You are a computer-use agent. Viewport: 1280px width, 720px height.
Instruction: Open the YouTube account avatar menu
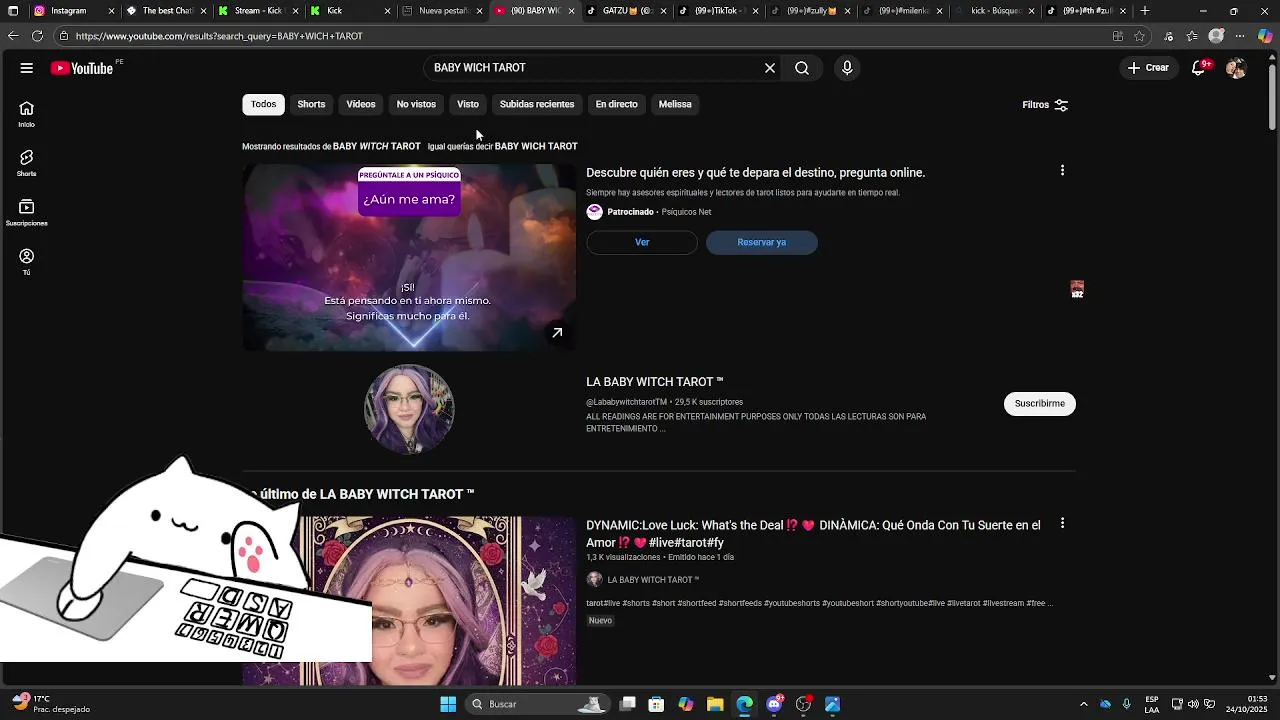click(1236, 68)
